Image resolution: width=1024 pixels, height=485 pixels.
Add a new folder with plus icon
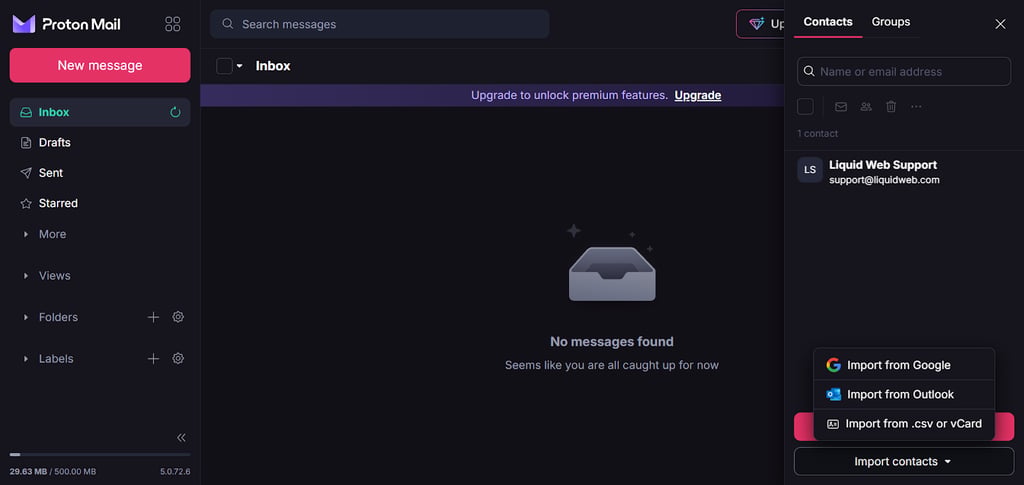click(153, 317)
